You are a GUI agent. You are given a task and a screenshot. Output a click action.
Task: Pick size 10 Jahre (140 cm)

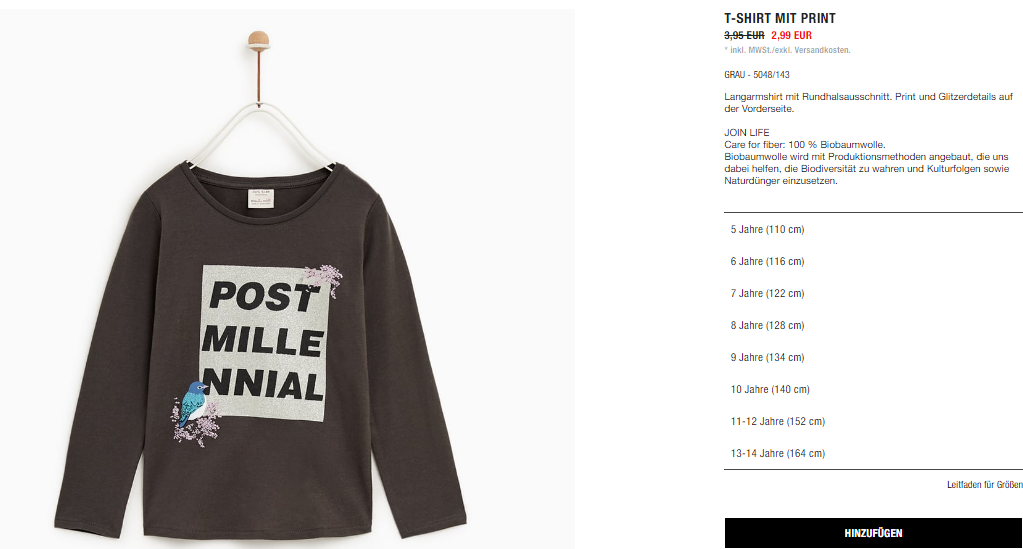point(873,389)
